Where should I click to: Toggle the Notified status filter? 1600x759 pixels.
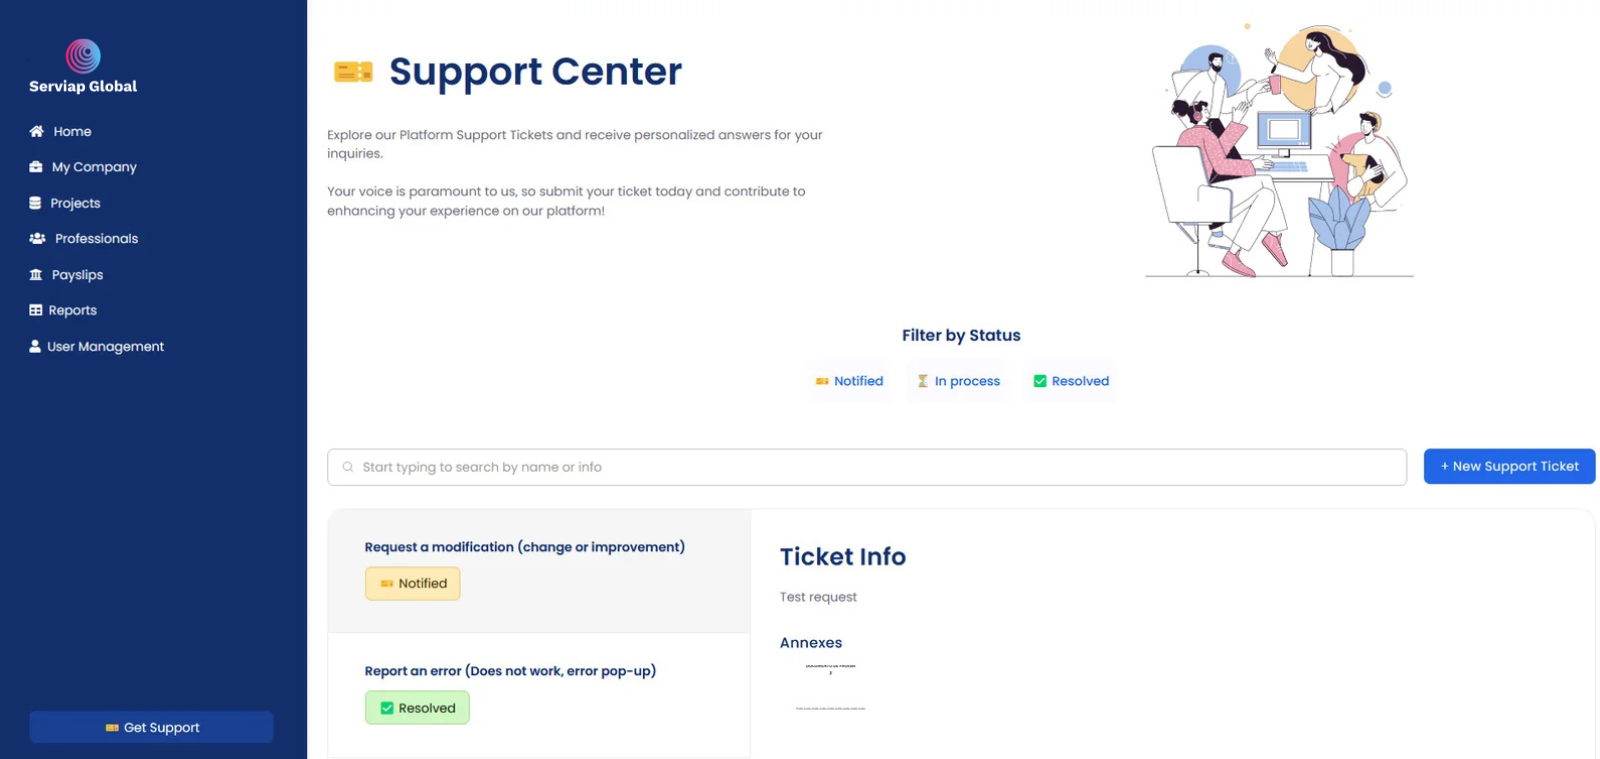click(x=849, y=381)
